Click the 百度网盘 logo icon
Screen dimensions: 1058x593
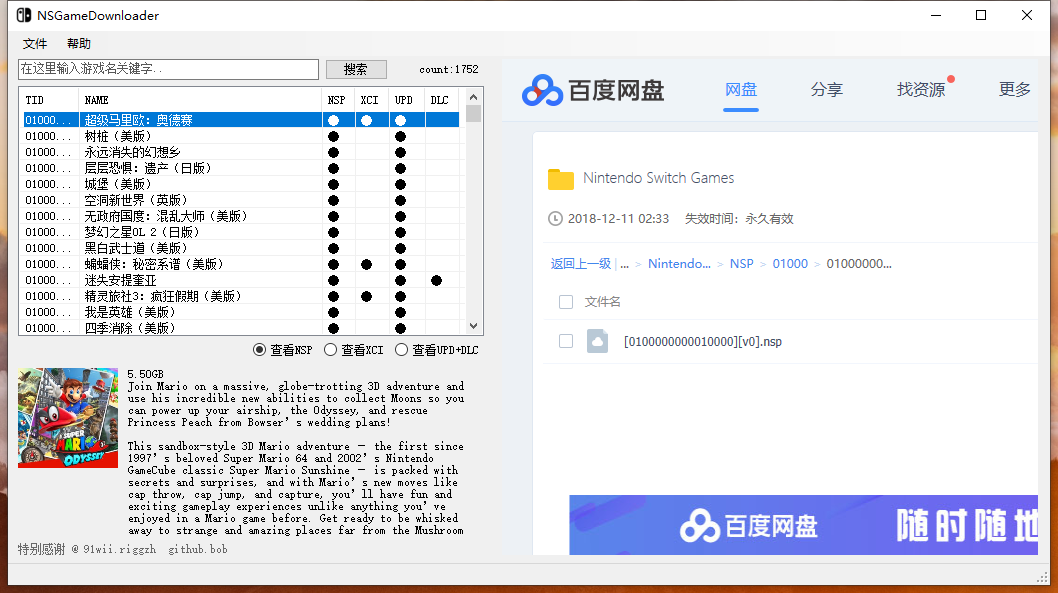point(542,90)
